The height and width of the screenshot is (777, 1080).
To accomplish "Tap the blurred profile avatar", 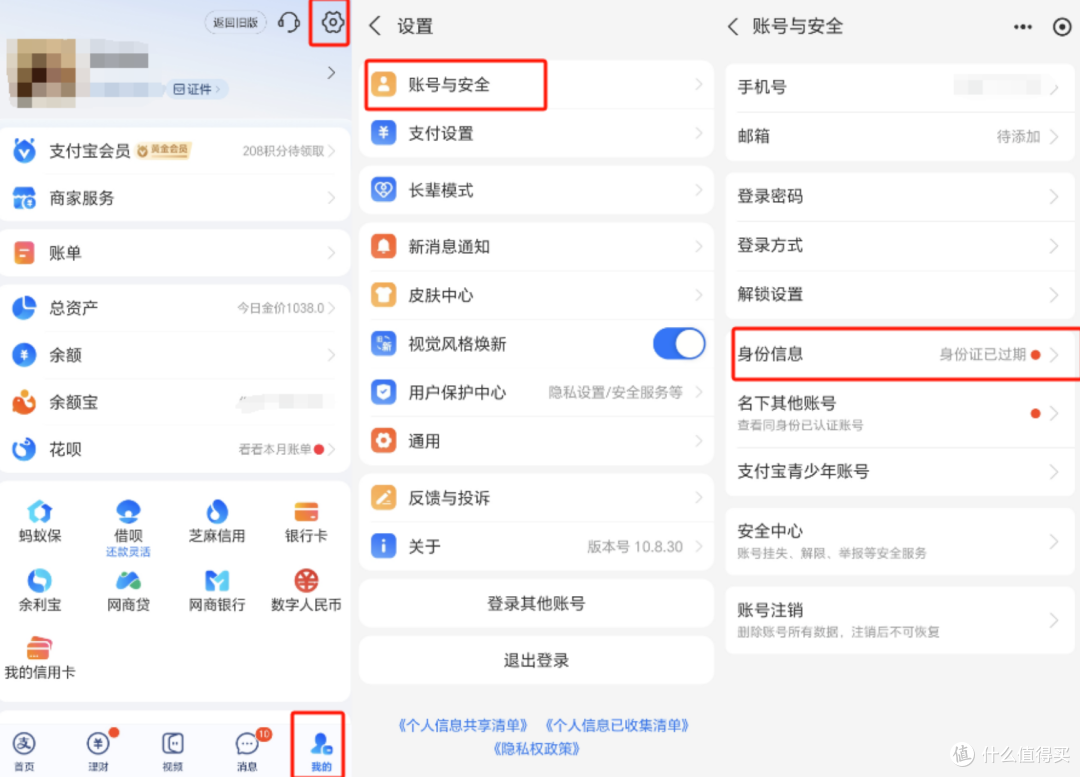I will (x=41, y=72).
